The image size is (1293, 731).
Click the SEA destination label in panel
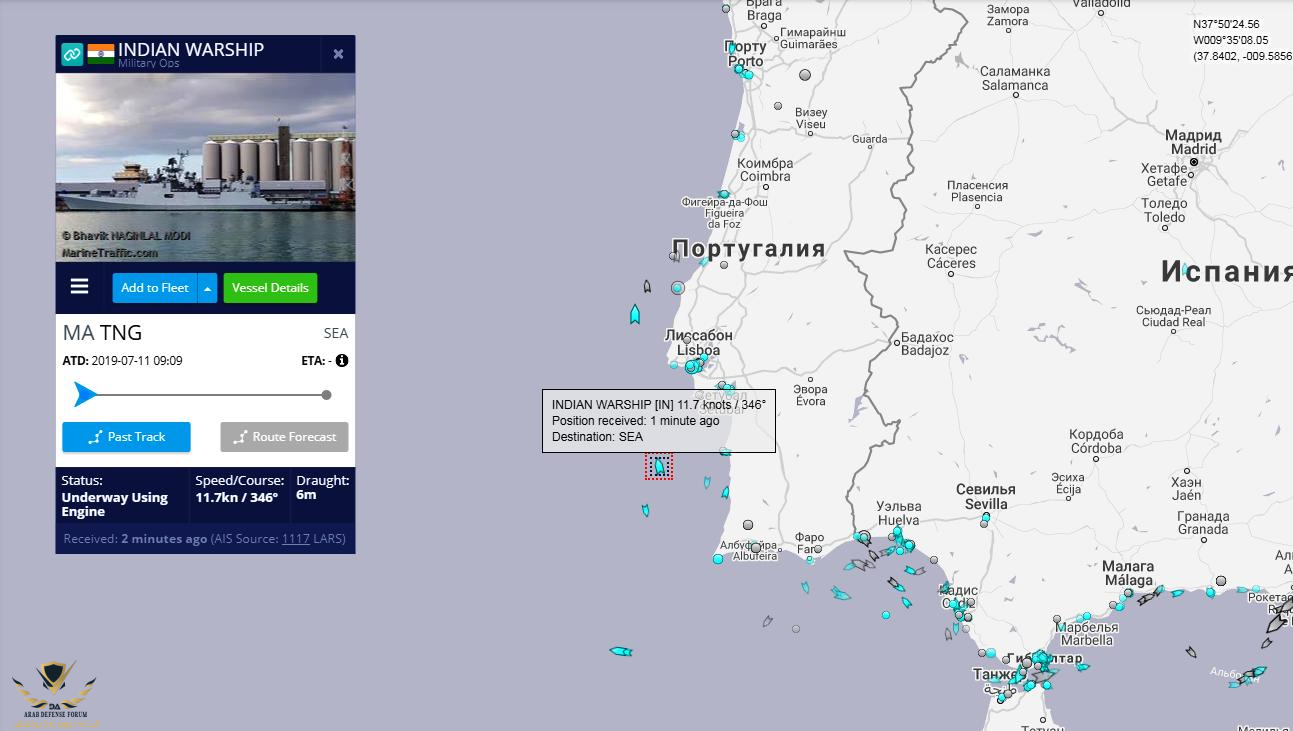click(336, 333)
